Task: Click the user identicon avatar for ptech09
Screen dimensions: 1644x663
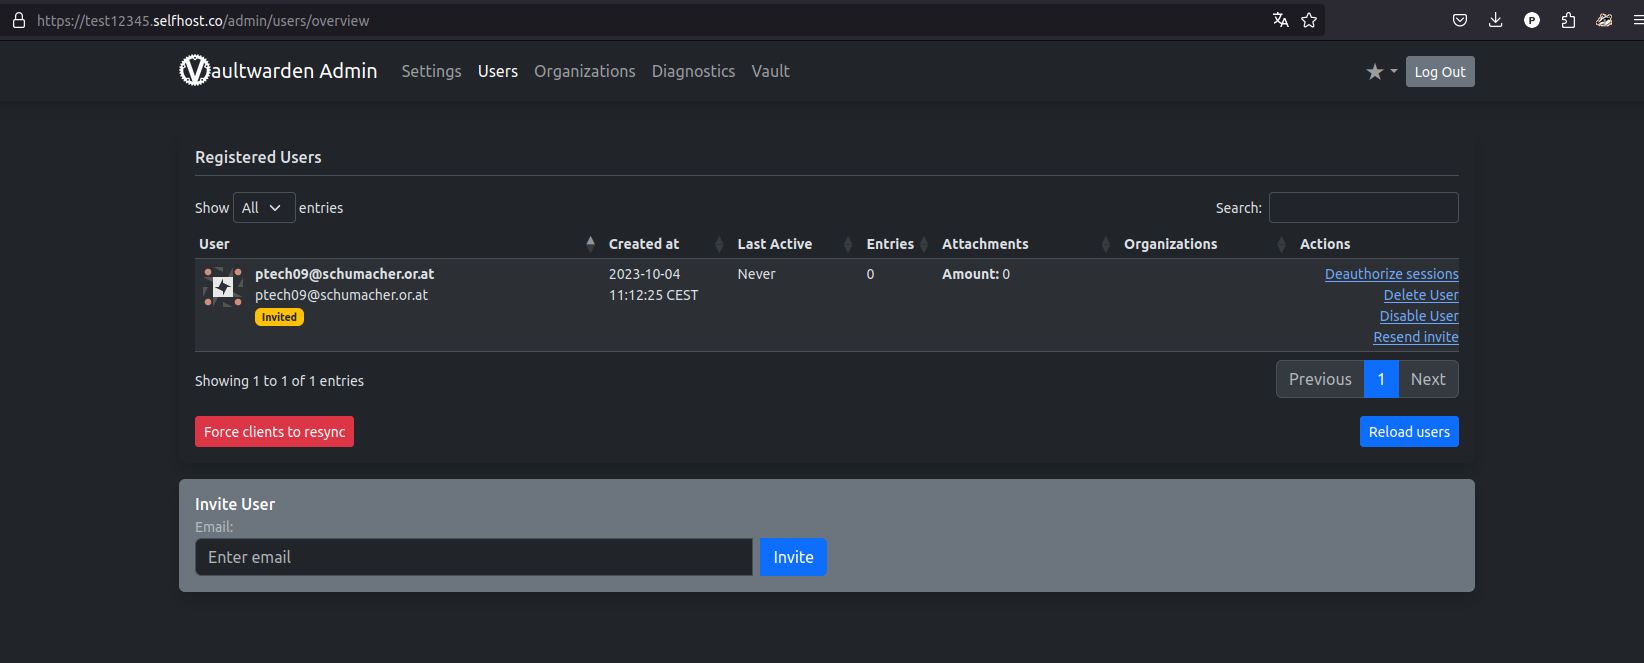Action: click(223, 287)
